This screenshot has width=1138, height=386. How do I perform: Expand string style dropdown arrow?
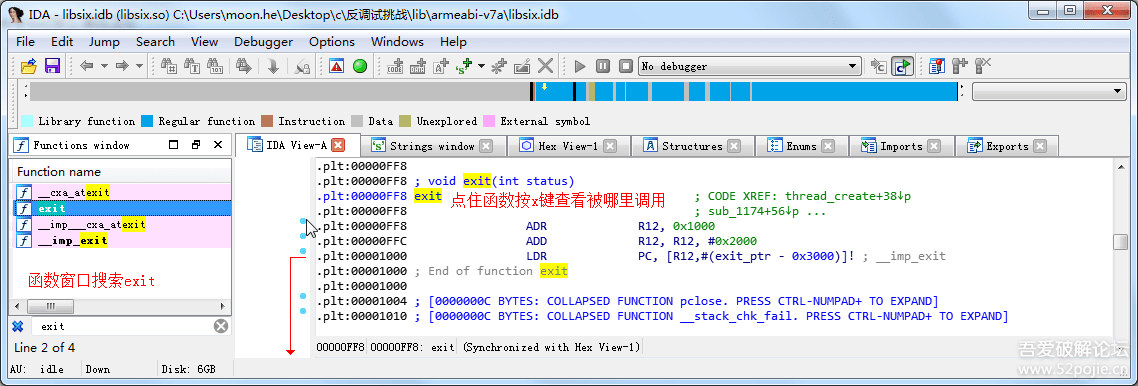[x=481, y=66]
